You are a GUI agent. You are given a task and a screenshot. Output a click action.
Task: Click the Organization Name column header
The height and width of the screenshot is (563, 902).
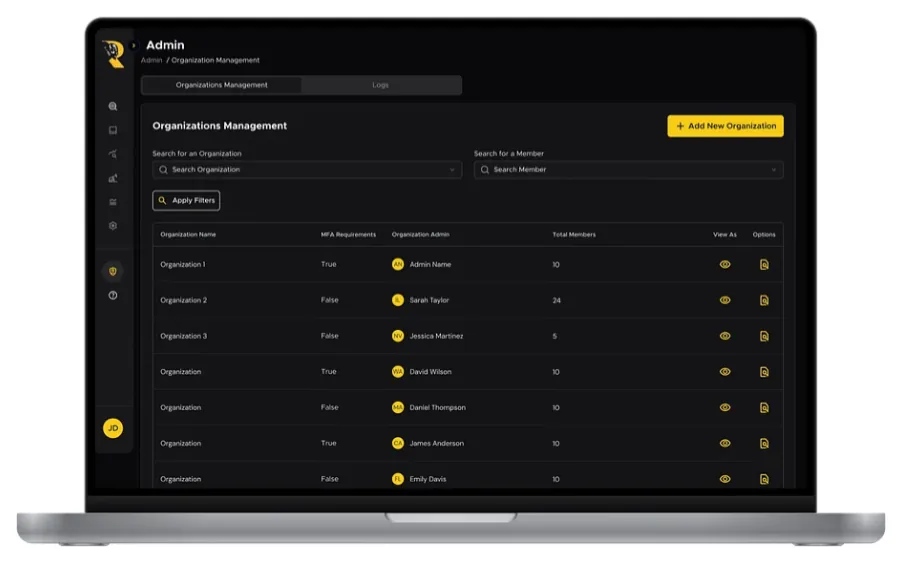188,235
